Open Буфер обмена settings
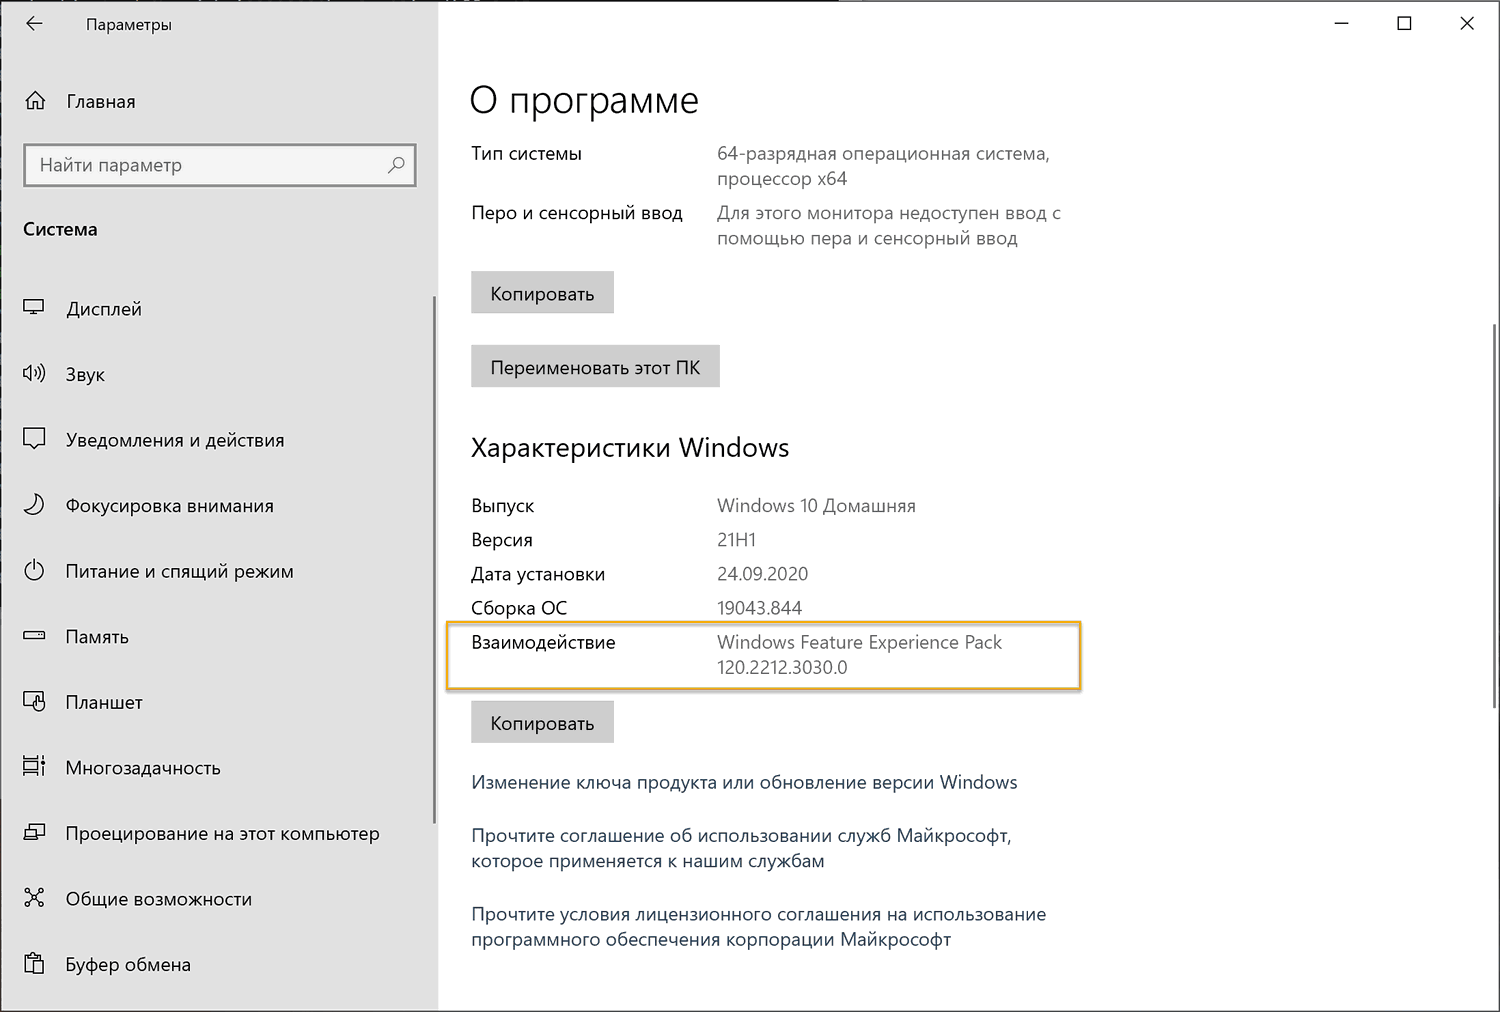Viewport: 1500px width, 1012px height. [129, 964]
